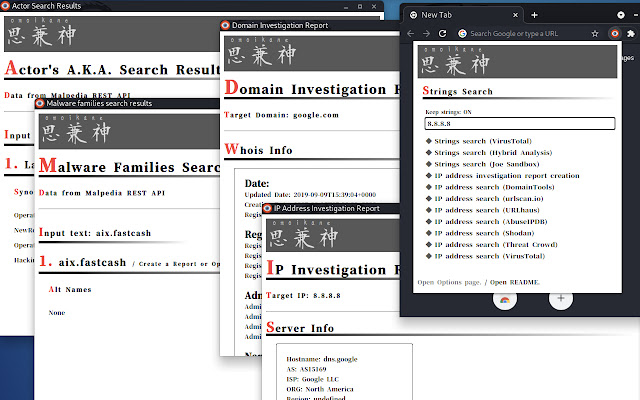Run IP address search (urlscan.io)

(x=489, y=198)
